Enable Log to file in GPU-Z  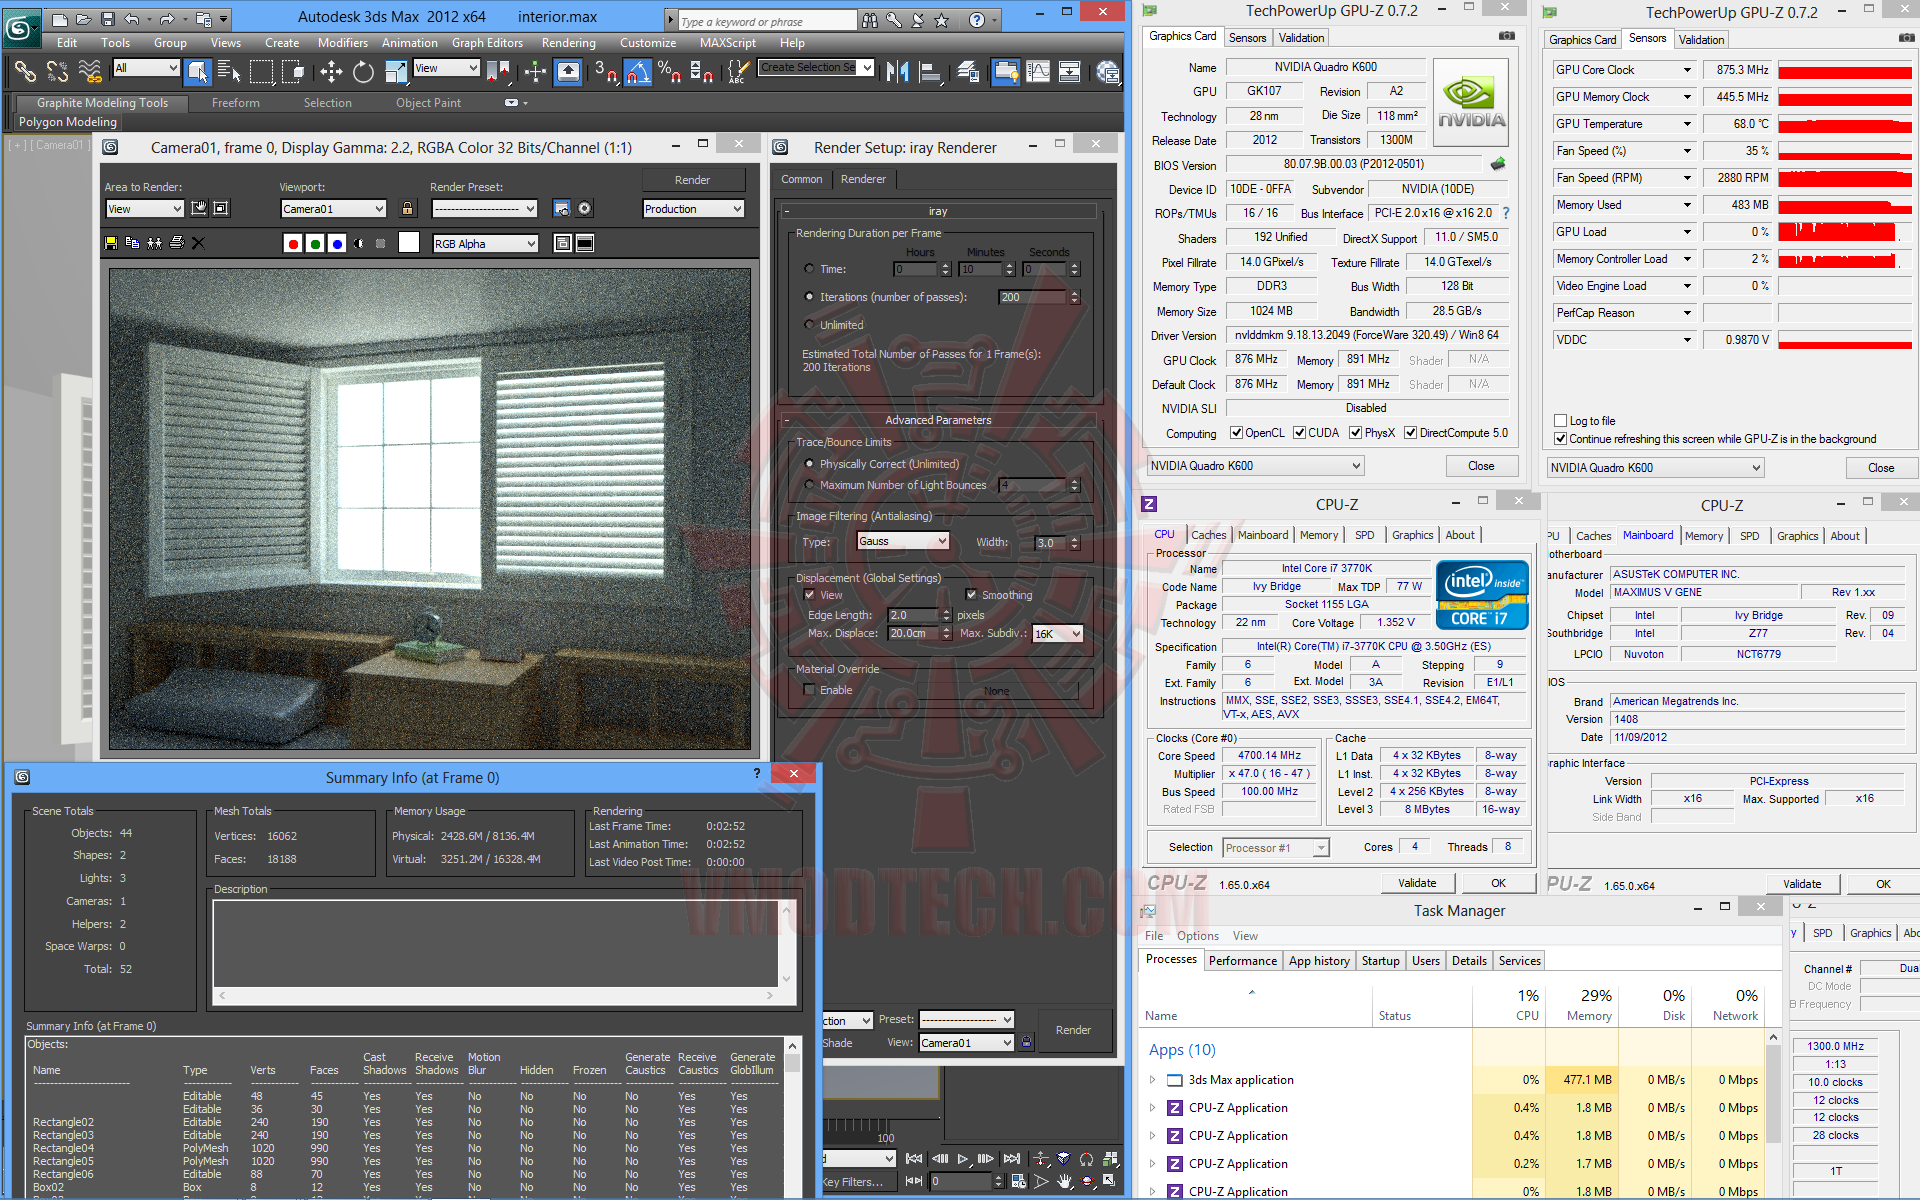pyautogui.click(x=1560, y=421)
